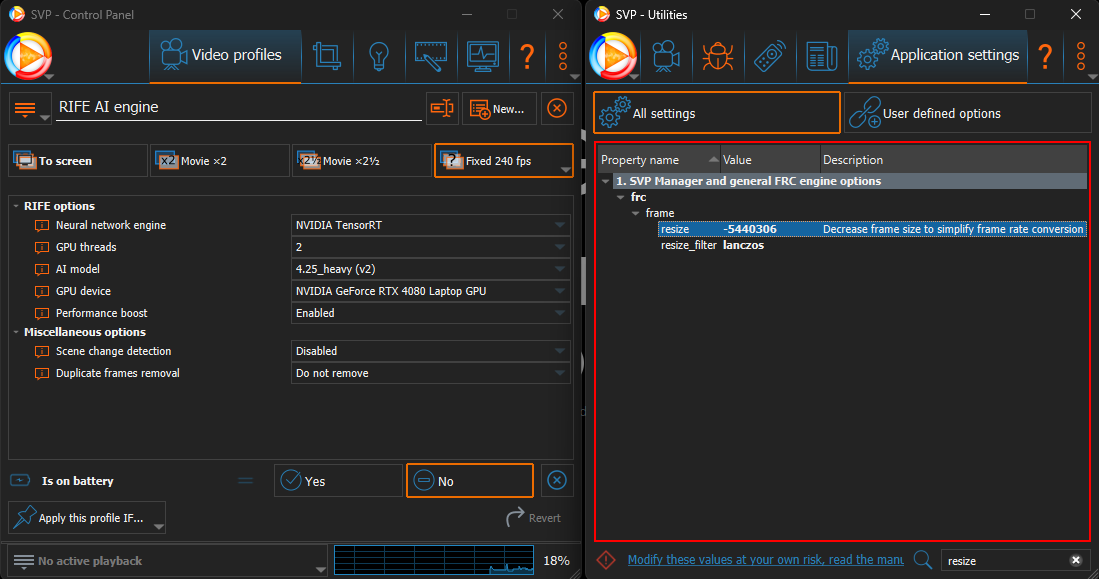Open the light bulb tab in Control Panel
The width and height of the screenshot is (1099, 579).
[378, 55]
